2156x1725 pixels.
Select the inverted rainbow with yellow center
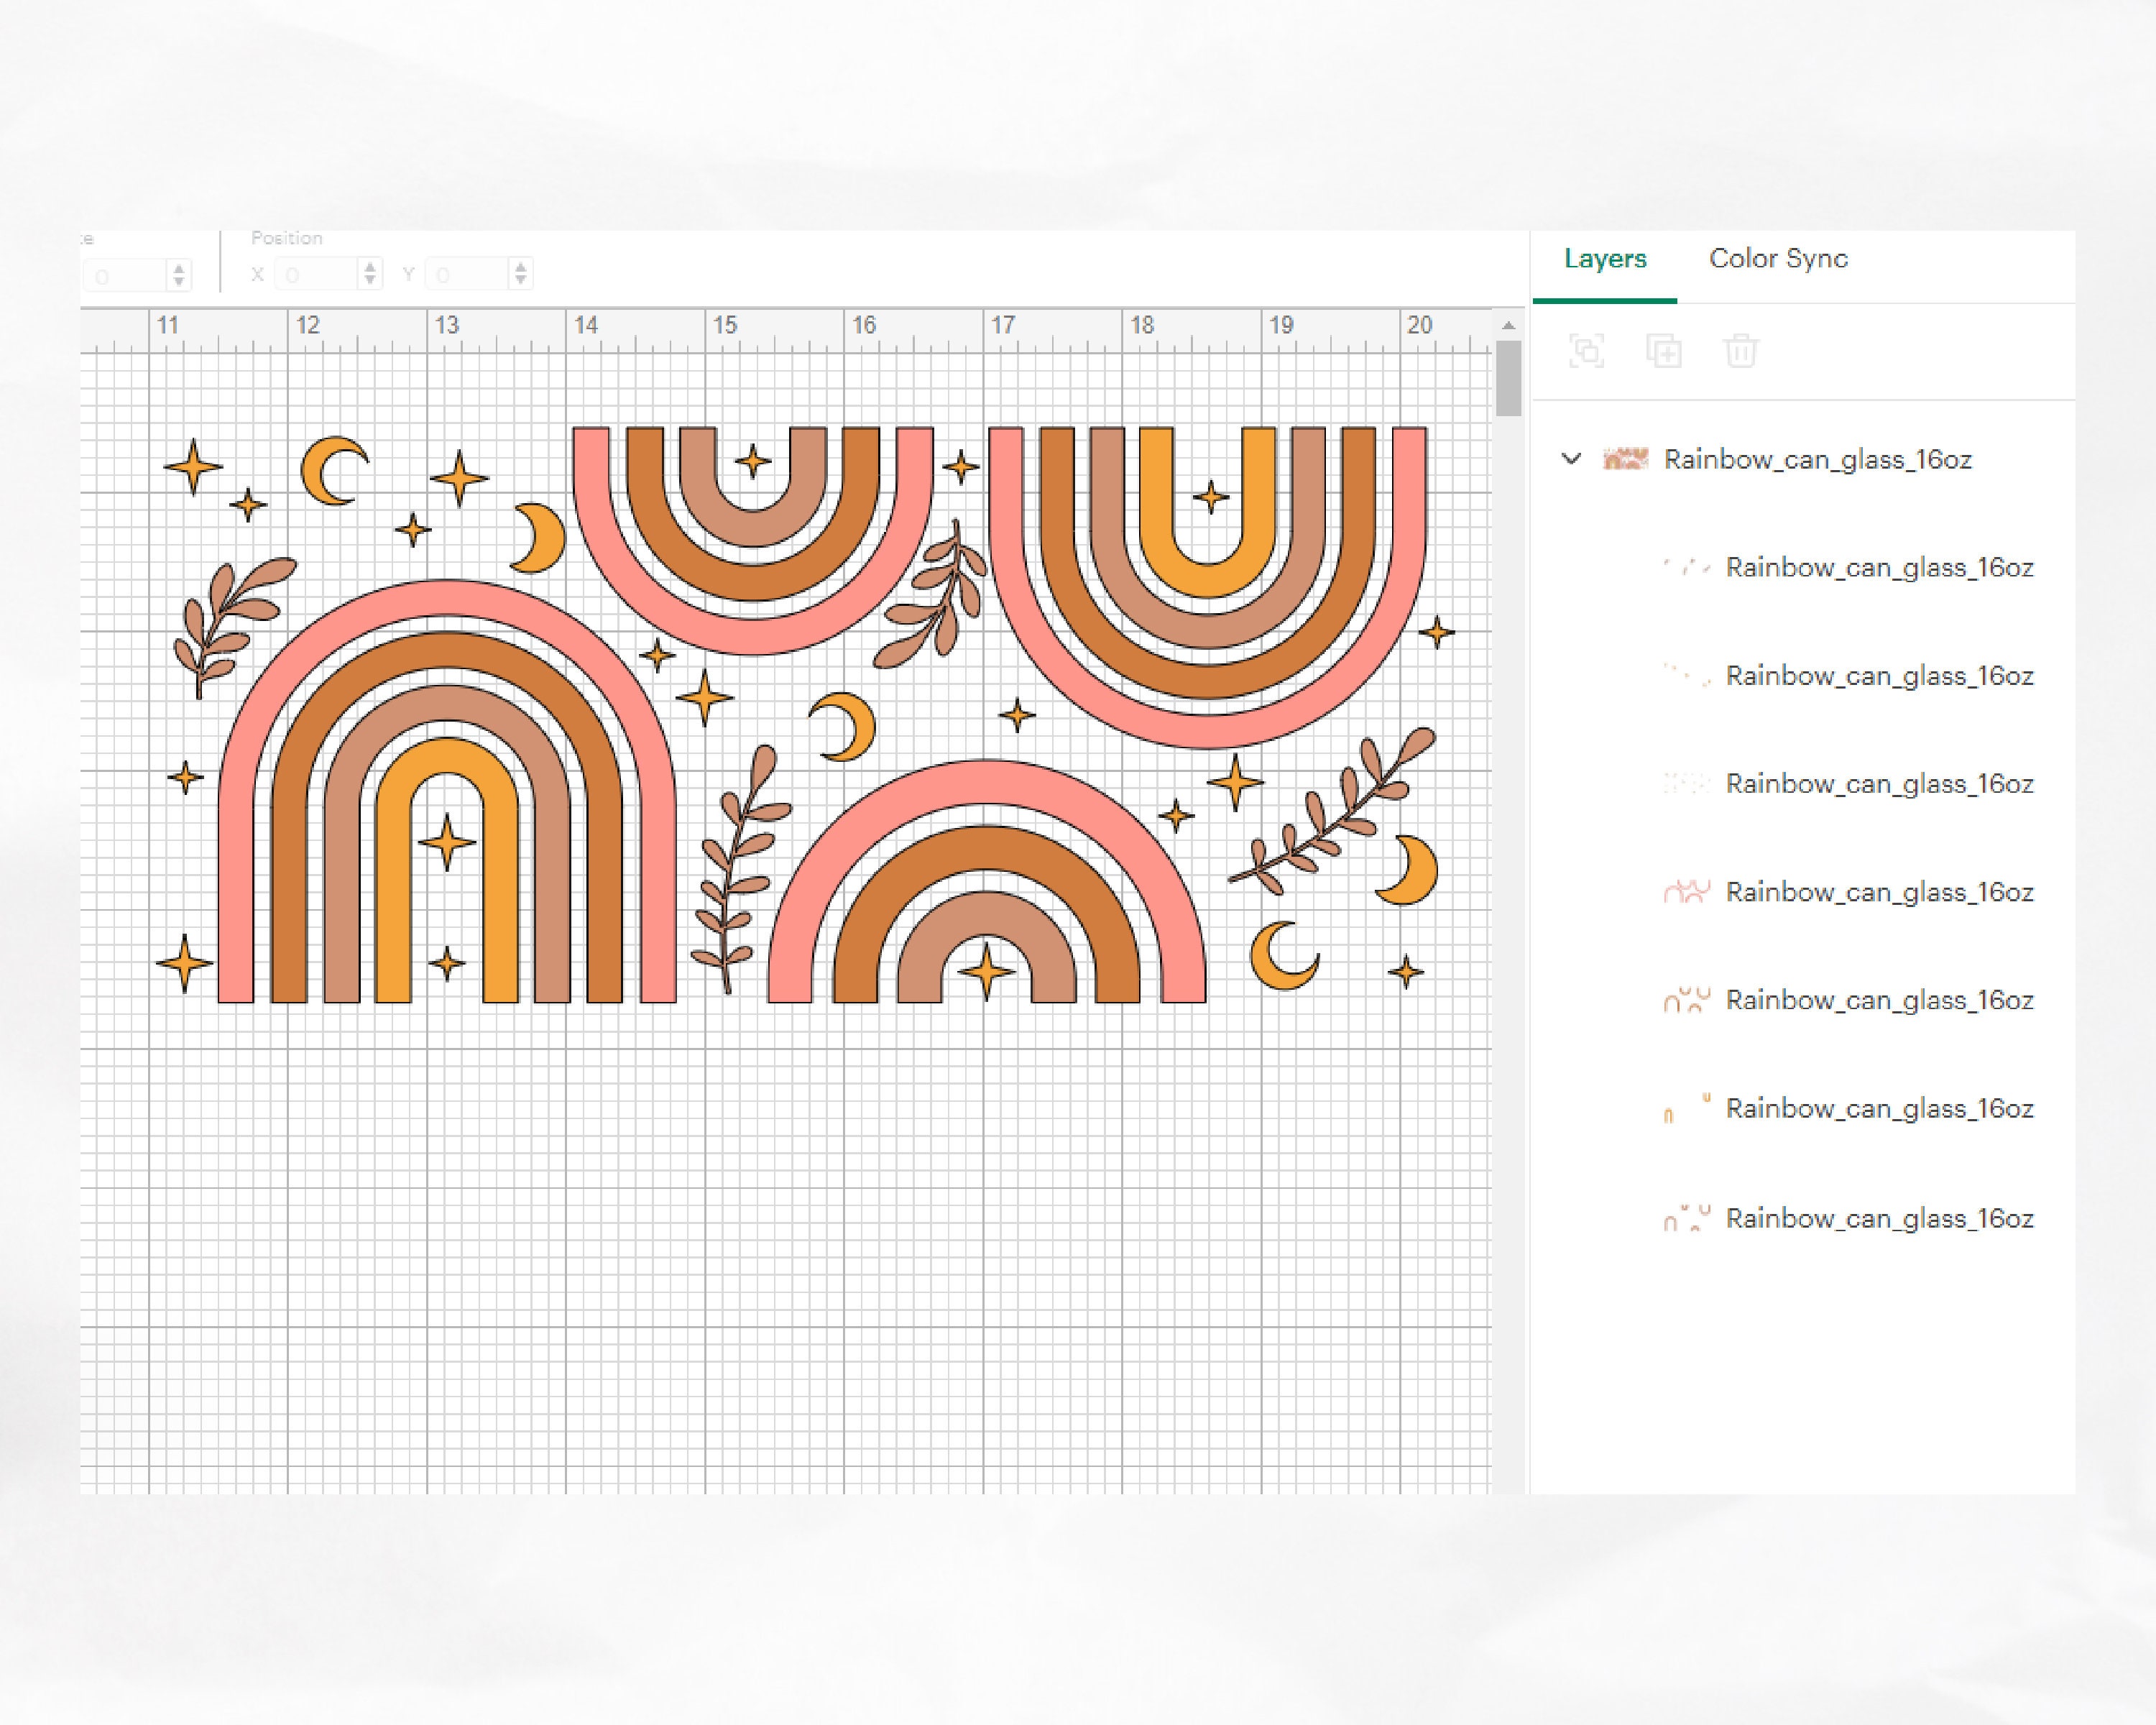[x=1207, y=587]
